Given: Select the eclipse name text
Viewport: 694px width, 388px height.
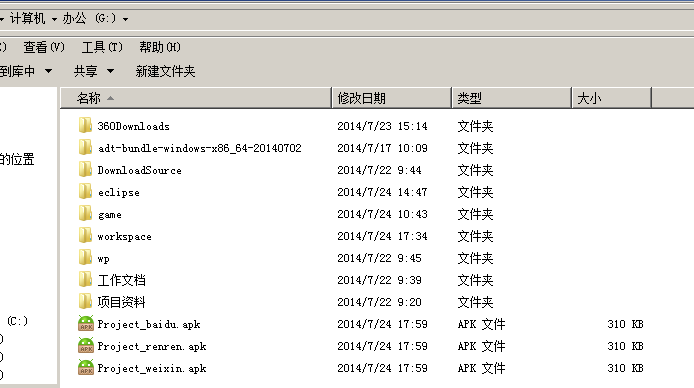Looking at the screenshot, I should point(119,192).
